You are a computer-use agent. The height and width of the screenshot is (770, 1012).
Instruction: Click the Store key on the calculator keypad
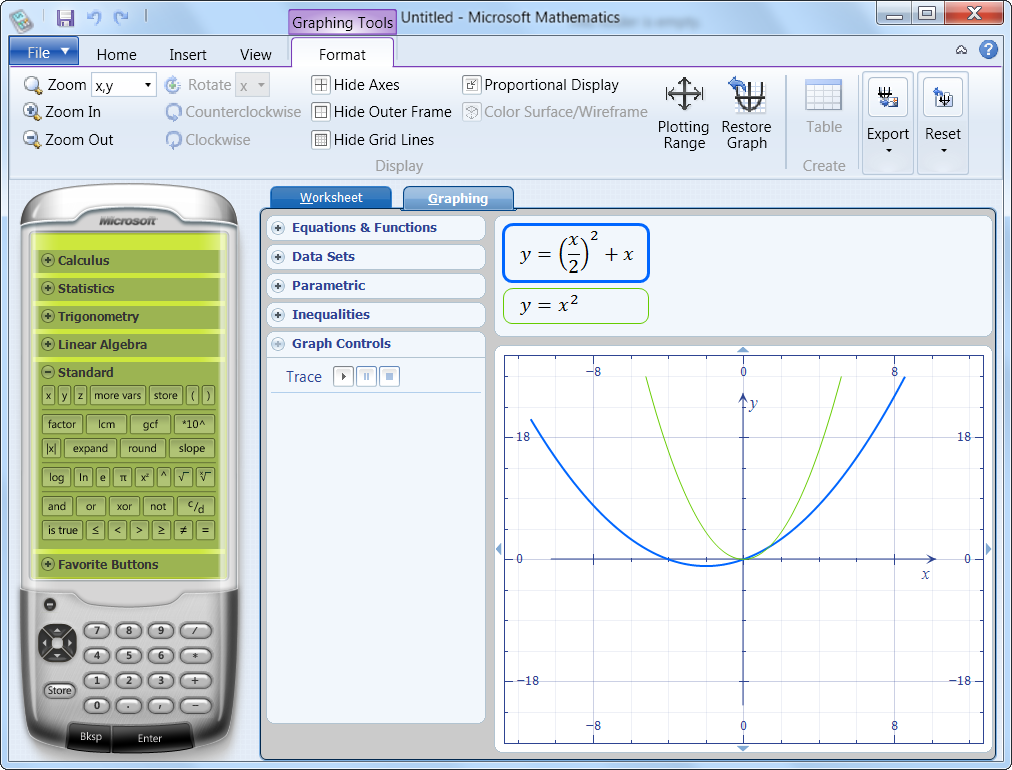click(59, 690)
